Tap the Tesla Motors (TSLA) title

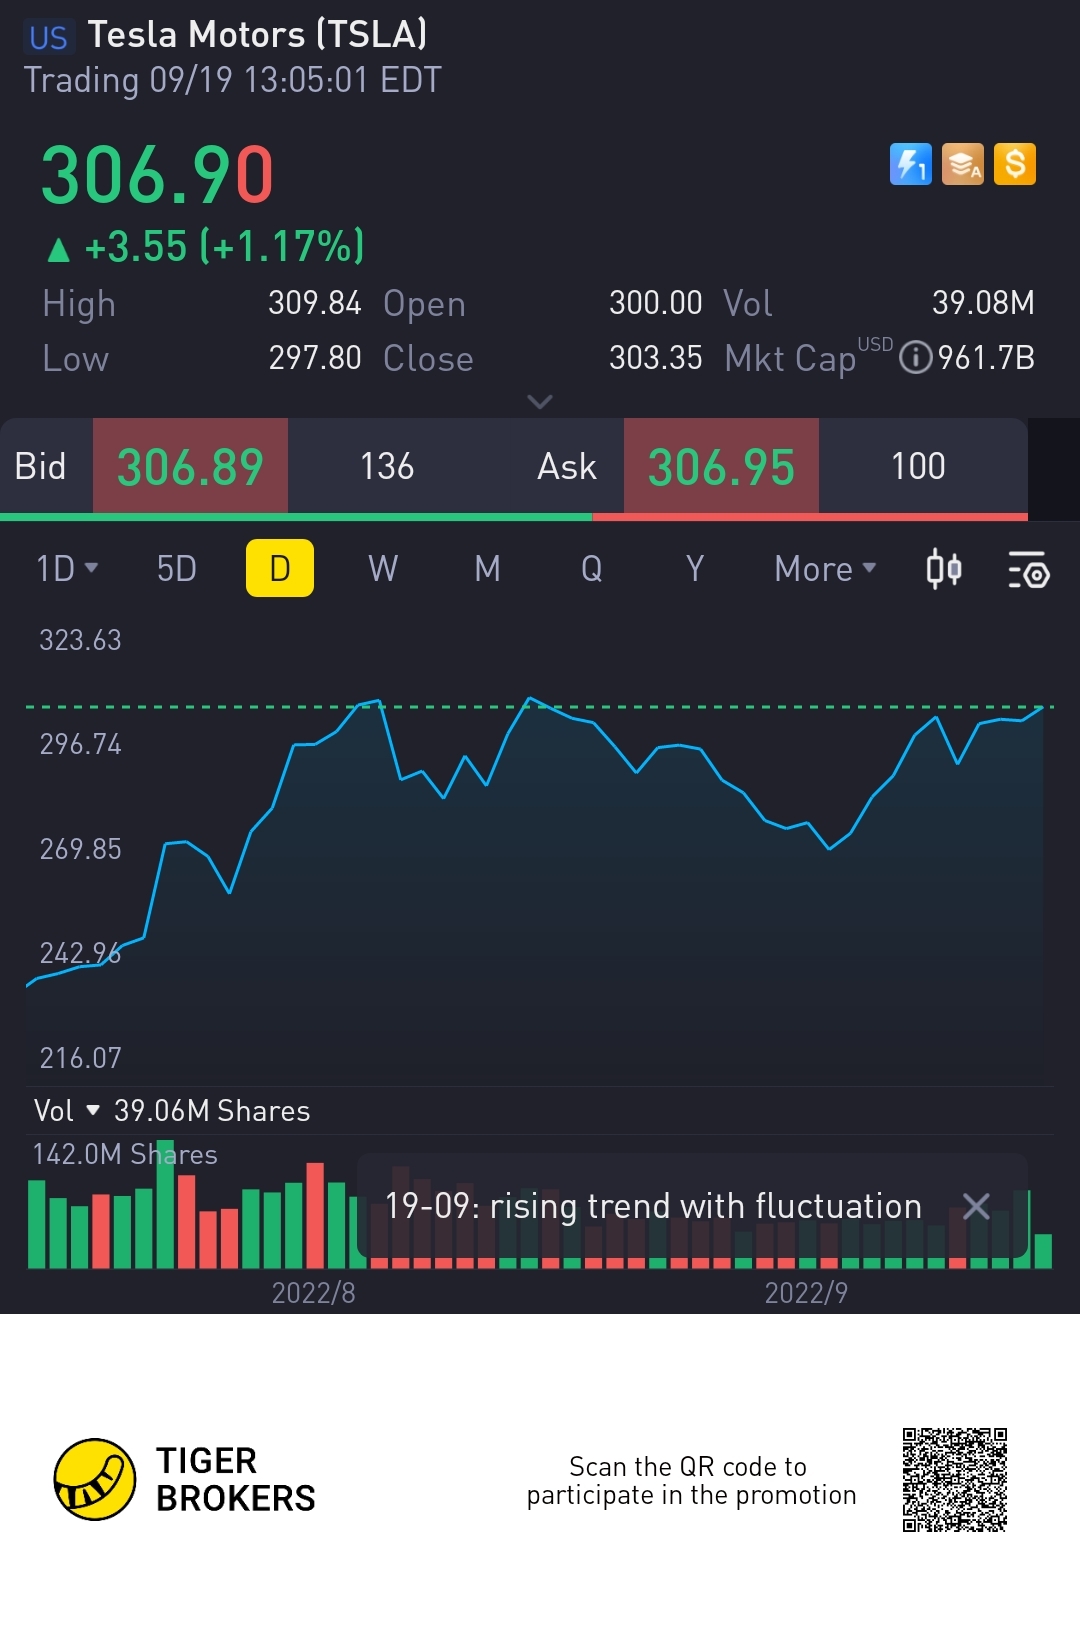coord(258,35)
